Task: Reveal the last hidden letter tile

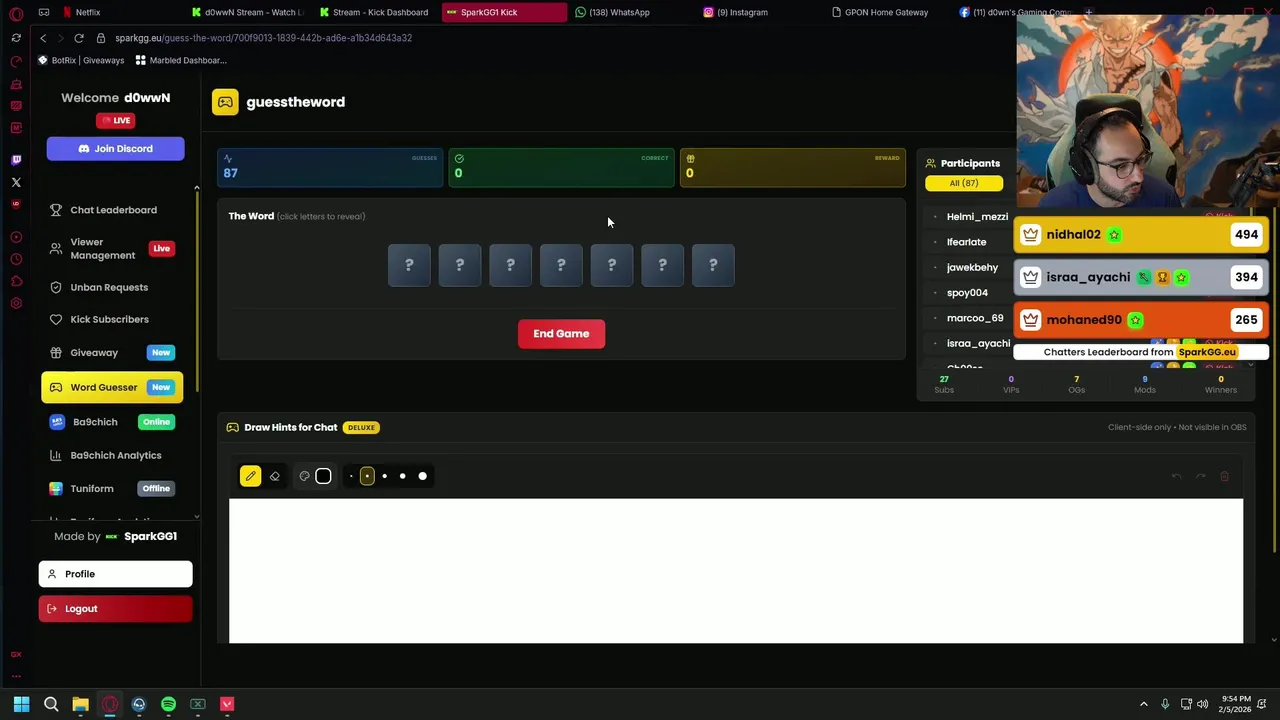Action: [713, 265]
